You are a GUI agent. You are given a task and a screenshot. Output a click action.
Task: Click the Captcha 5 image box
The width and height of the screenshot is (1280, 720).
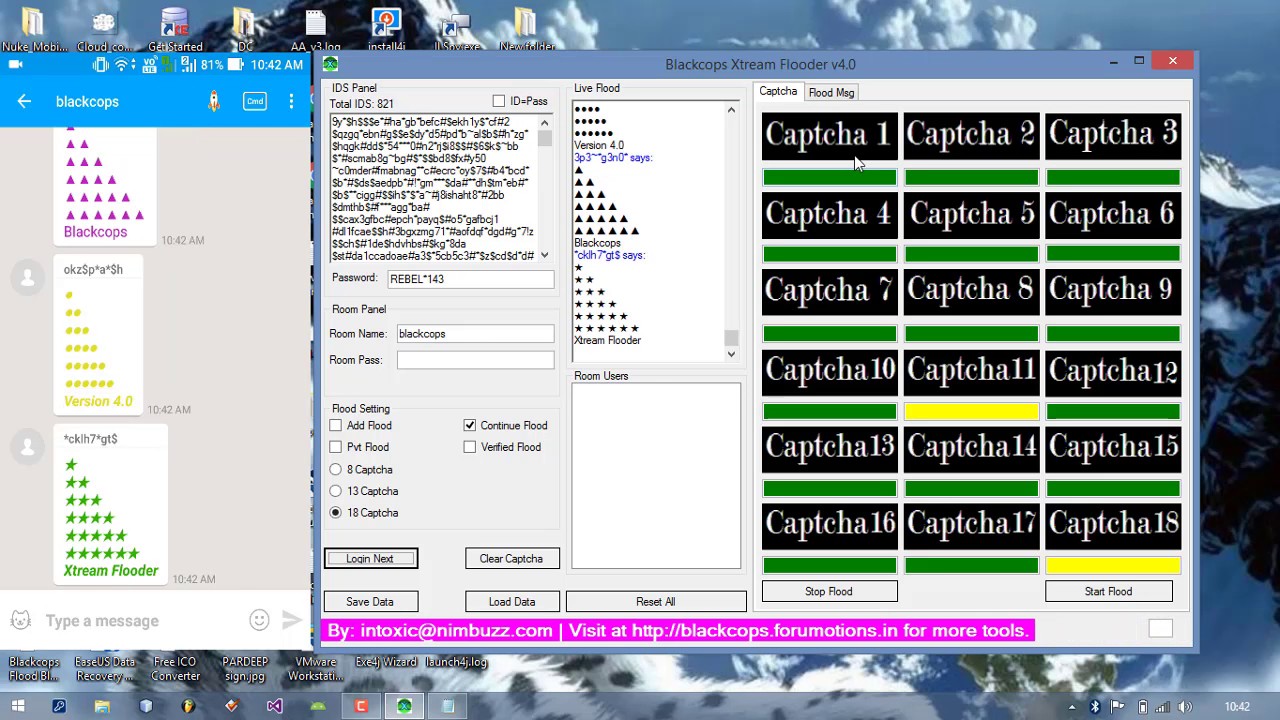click(x=971, y=214)
